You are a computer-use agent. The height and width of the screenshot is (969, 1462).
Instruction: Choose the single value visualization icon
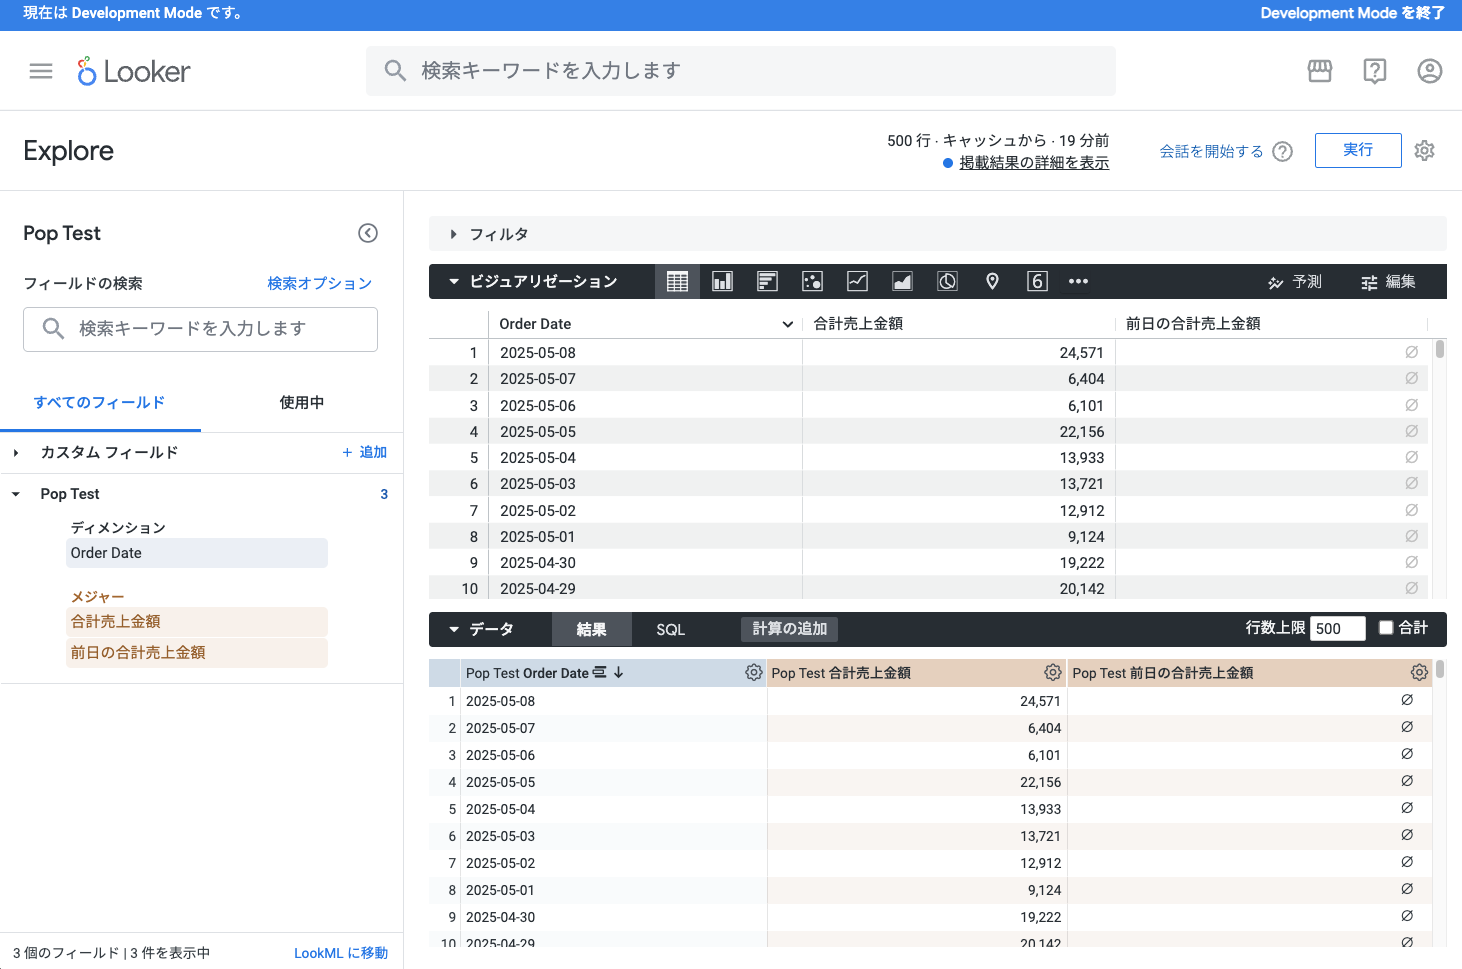click(1037, 282)
